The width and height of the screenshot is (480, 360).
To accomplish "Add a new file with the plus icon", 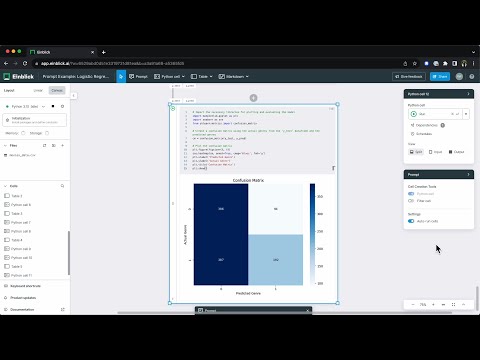I will coord(62,145).
